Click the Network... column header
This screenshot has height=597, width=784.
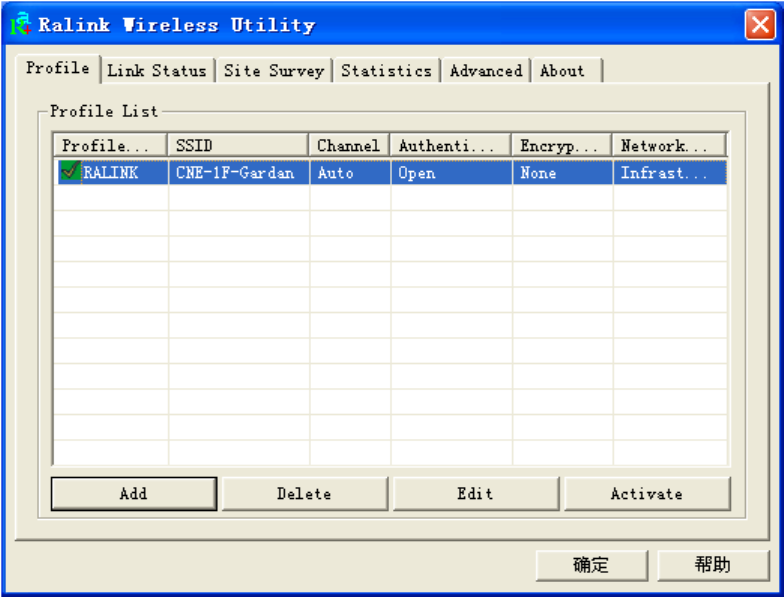[x=670, y=146]
